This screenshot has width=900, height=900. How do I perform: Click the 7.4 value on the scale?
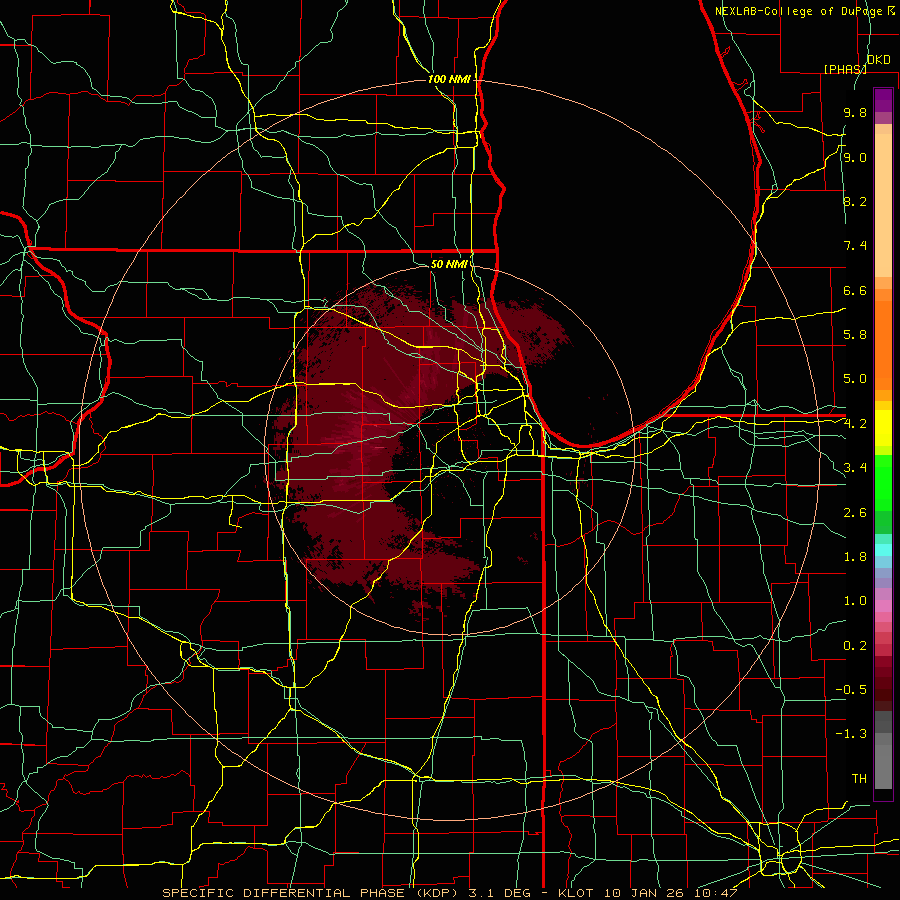[x=855, y=246]
